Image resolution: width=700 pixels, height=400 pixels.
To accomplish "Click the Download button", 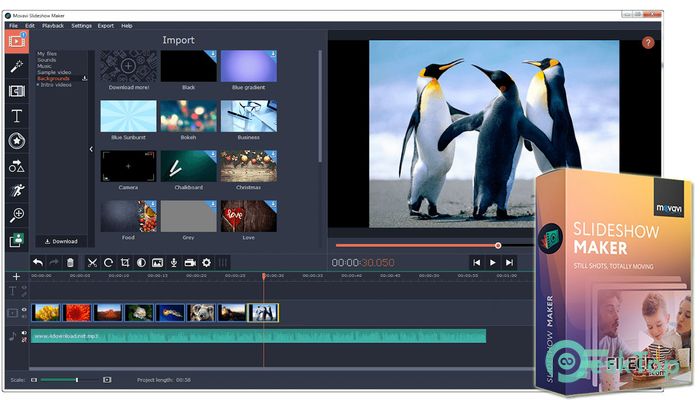I will coord(62,242).
